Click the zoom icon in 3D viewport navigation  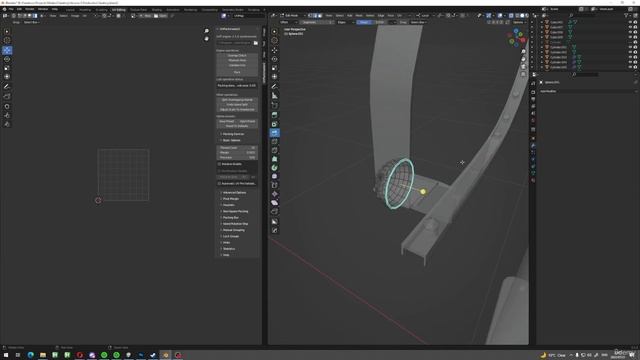coord(523,52)
